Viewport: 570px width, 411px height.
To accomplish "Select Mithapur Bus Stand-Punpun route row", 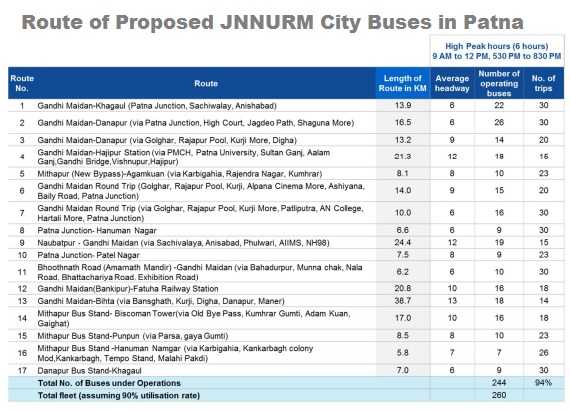I will tap(286, 335).
